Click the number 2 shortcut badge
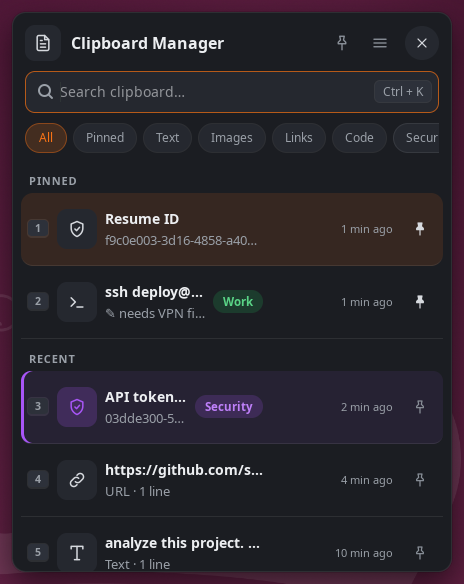This screenshot has width=464, height=584. 38,301
